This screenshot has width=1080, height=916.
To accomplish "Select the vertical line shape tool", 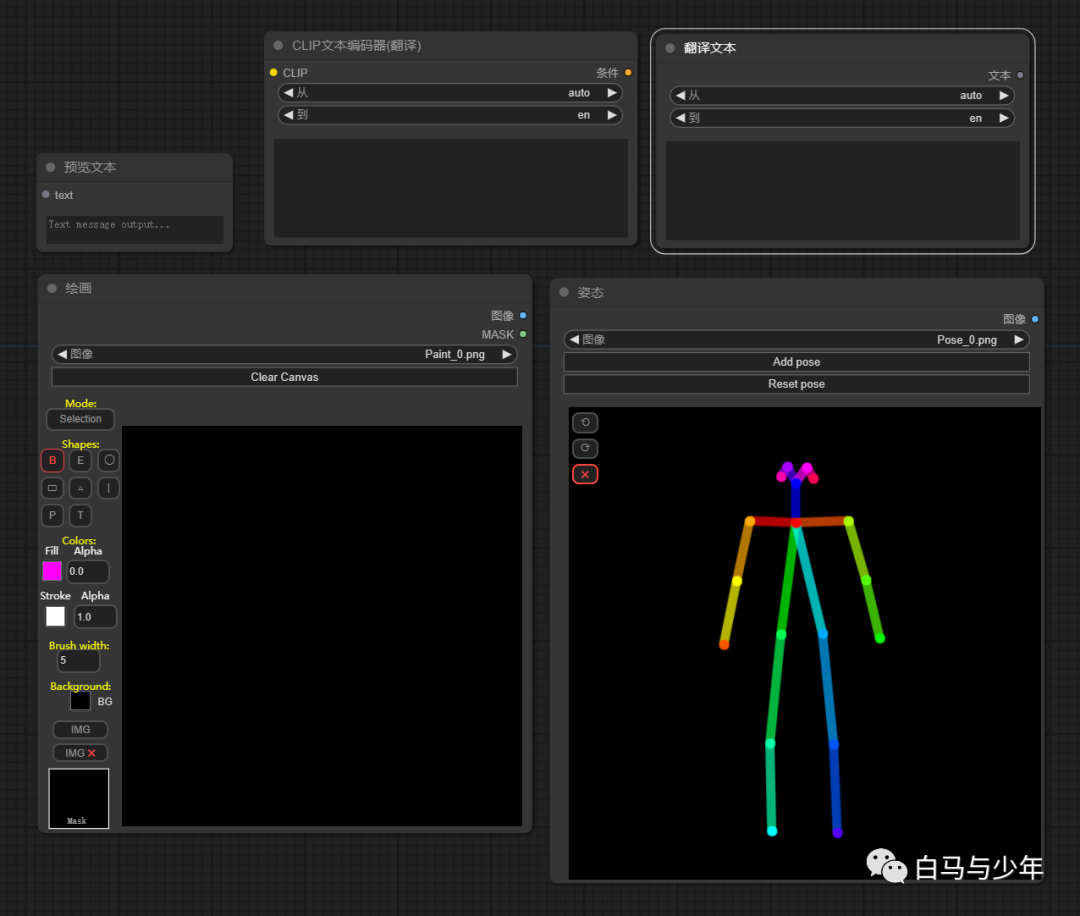I will click(x=109, y=488).
